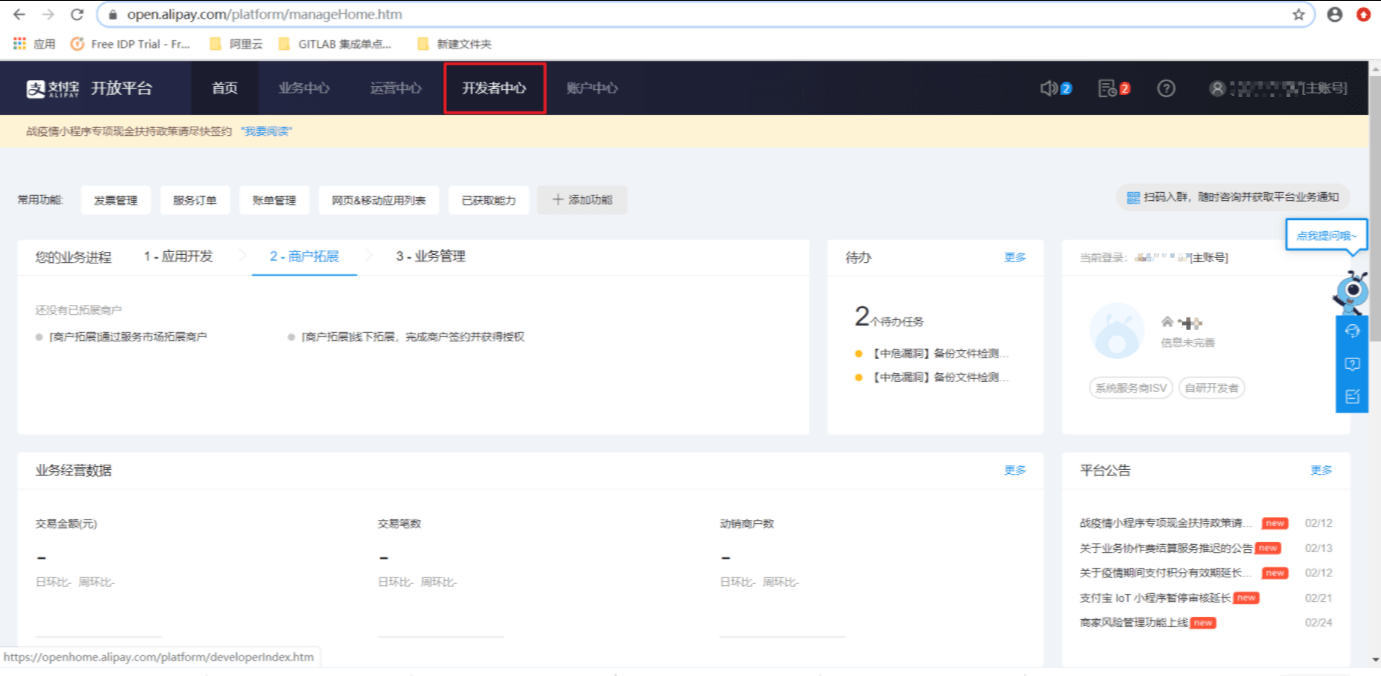Click the Alipay open platform logo

pyautogui.click(x=90, y=88)
